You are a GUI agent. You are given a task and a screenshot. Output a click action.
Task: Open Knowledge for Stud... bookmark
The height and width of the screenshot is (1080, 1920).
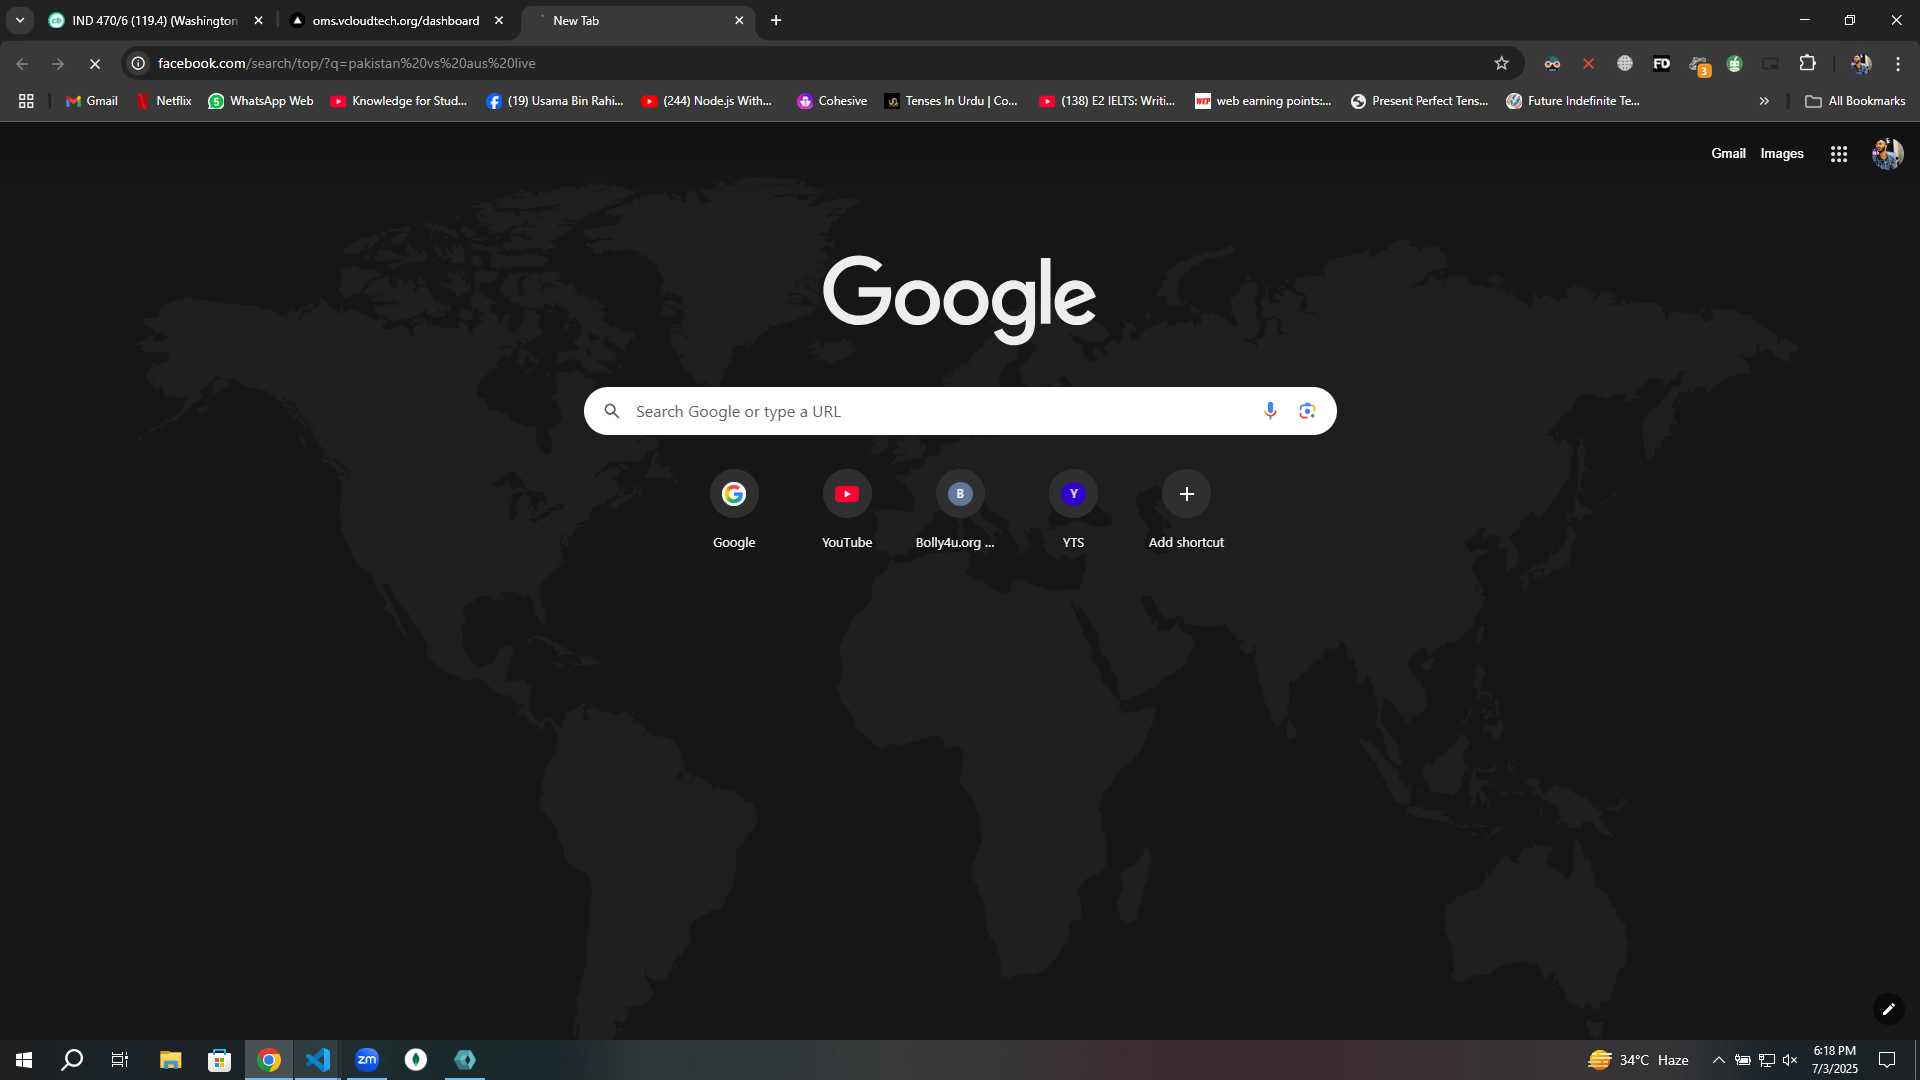[398, 101]
